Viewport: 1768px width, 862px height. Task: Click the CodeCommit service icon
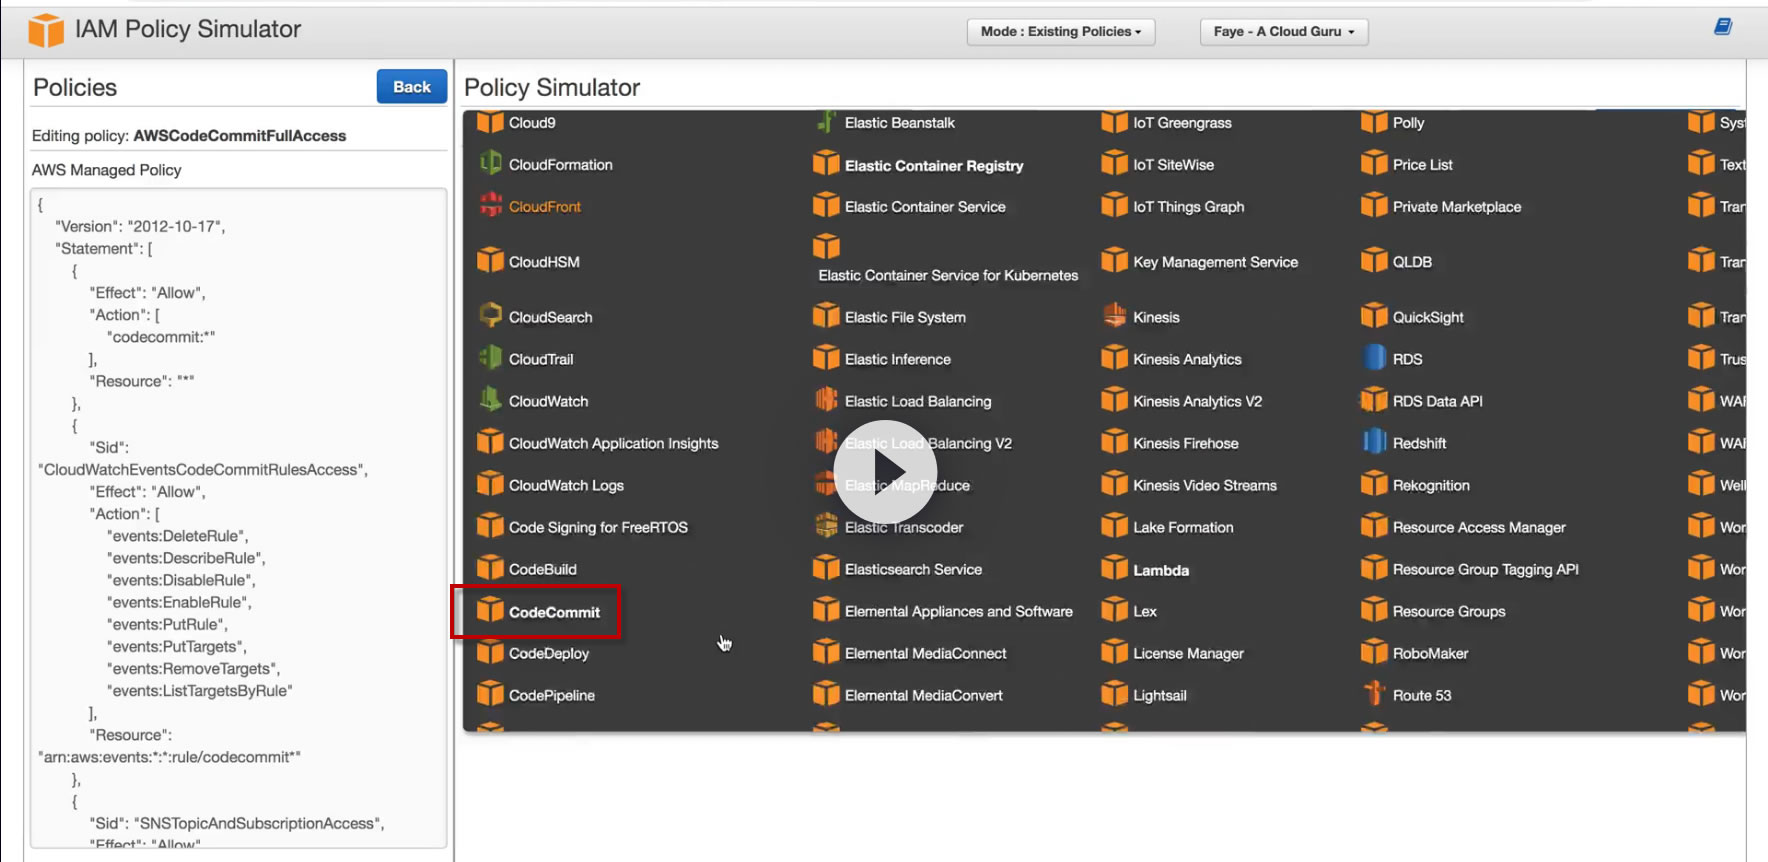490,611
